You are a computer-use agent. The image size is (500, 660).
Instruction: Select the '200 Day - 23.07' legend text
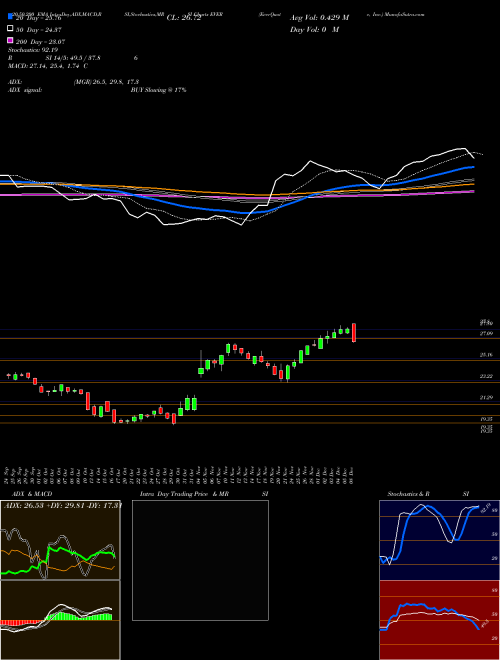(x=40, y=42)
